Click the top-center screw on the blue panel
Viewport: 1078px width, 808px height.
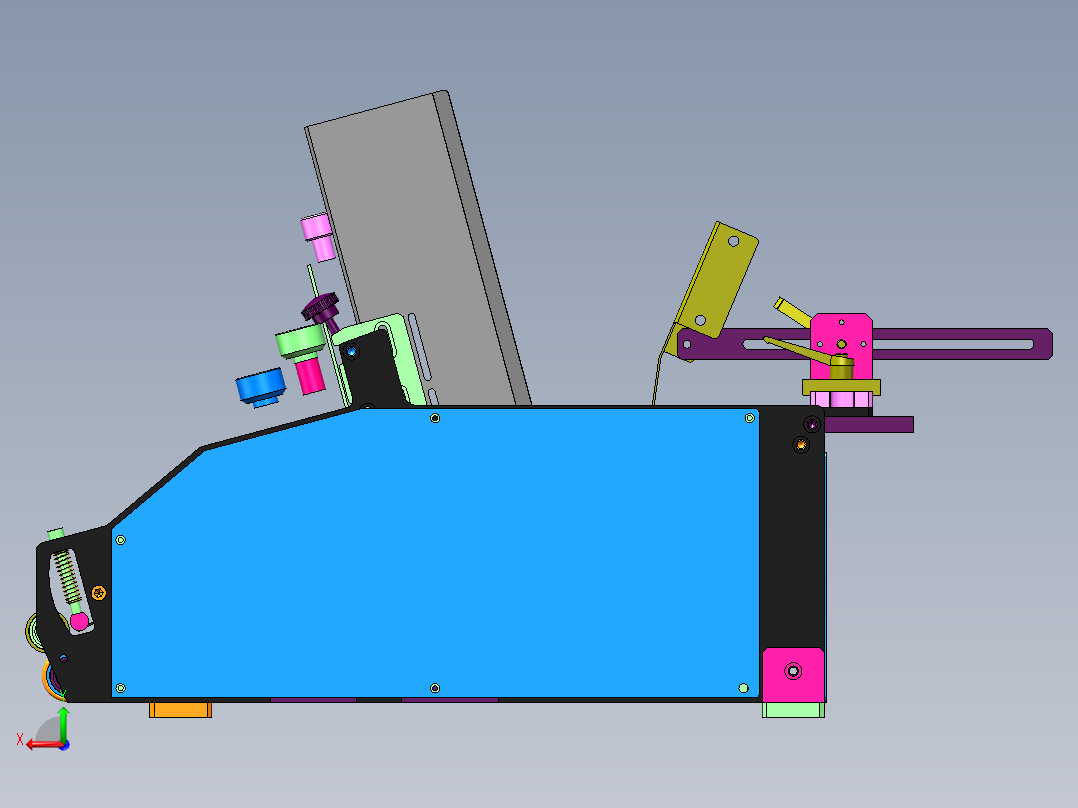pyautogui.click(x=435, y=418)
